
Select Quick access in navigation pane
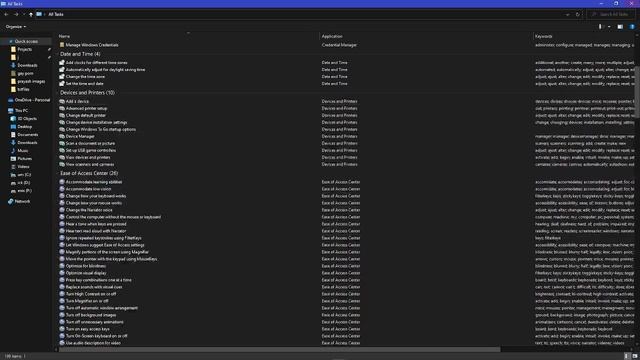(x=26, y=41)
